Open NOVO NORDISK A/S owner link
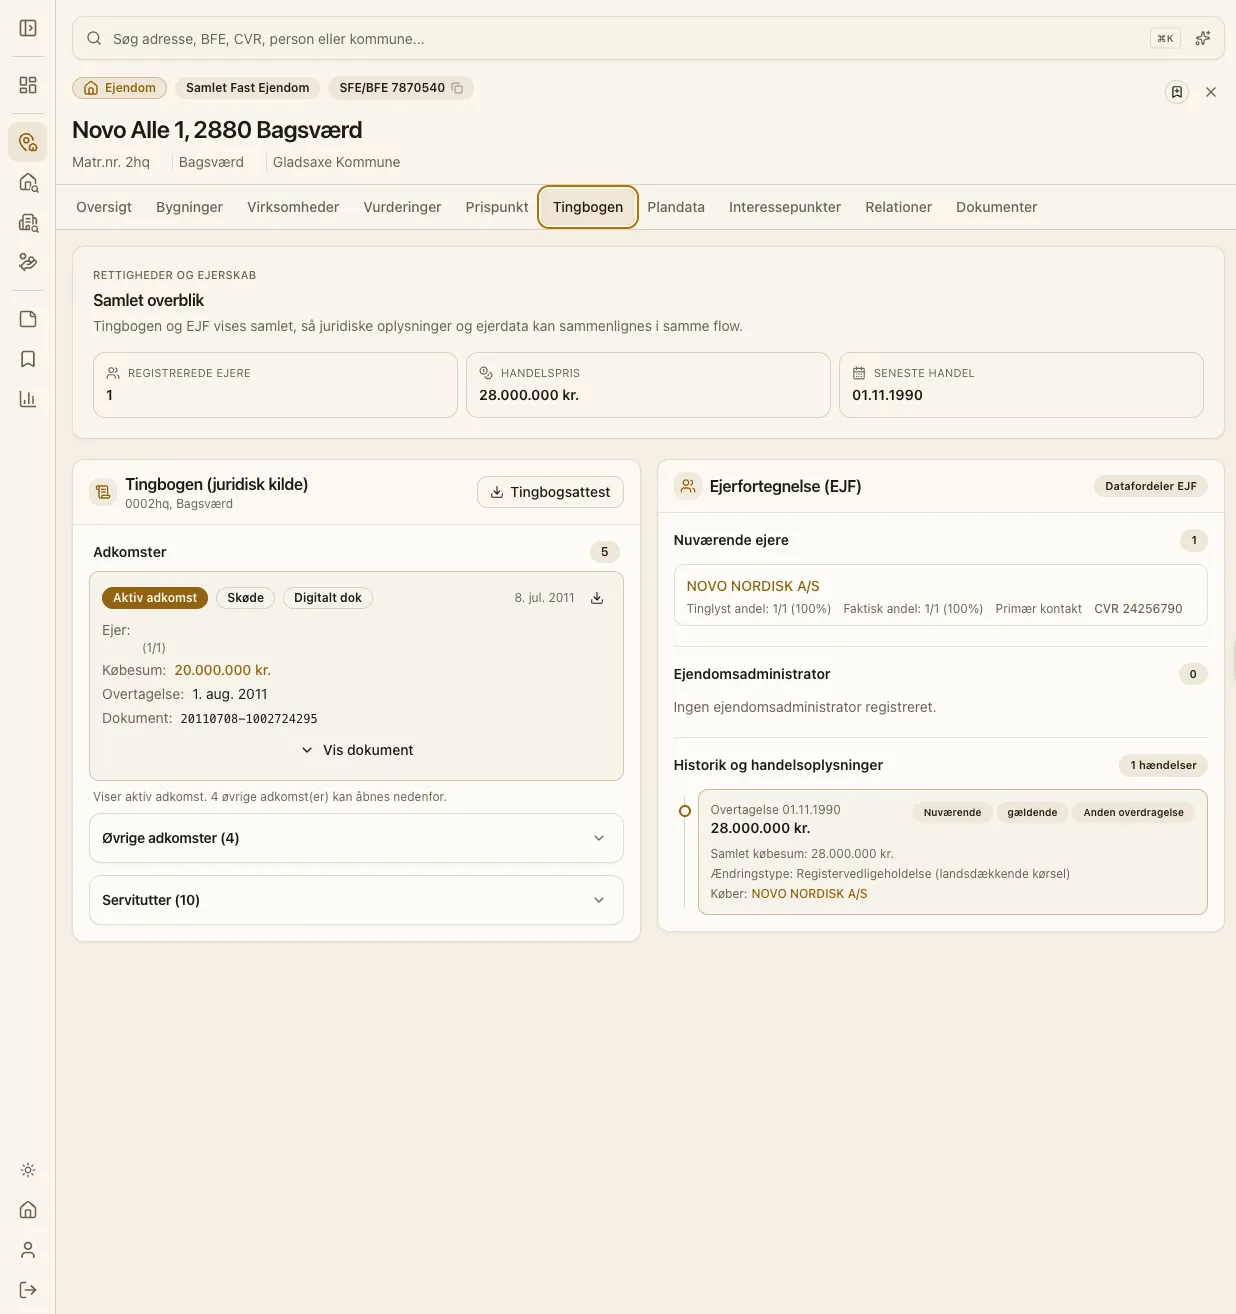Image resolution: width=1236 pixels, height=1314 pixels. point(753,586)
